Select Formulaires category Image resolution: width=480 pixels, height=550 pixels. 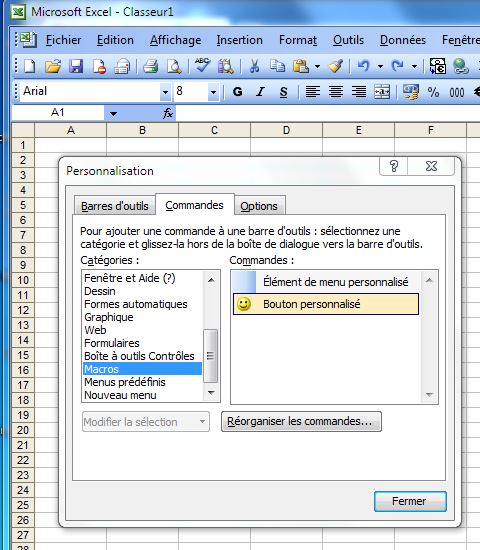coord(142,343)
